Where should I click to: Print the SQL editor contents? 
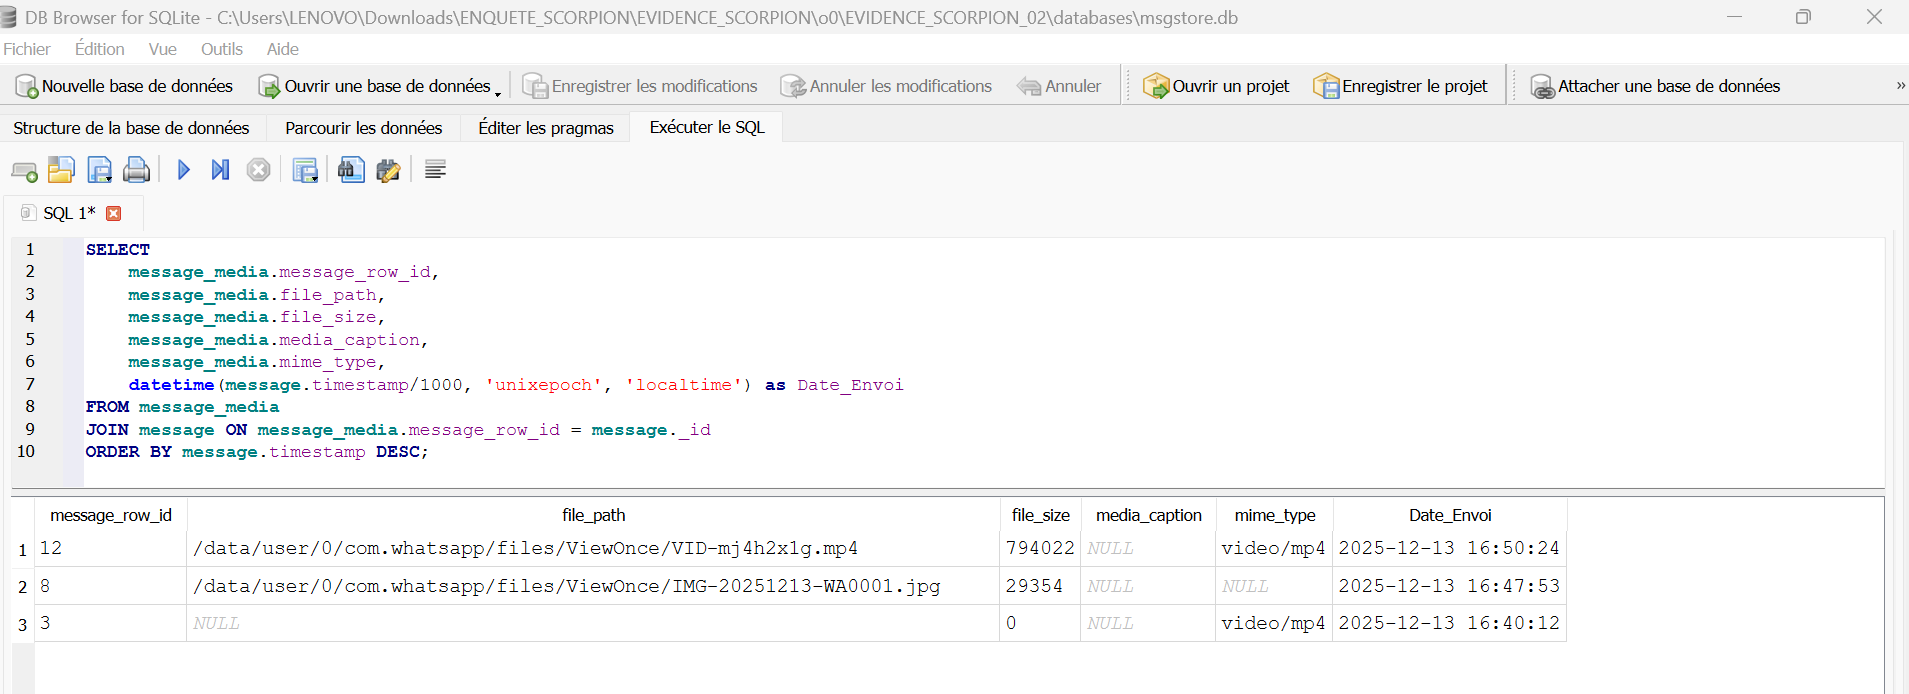(x=136, y=170)
